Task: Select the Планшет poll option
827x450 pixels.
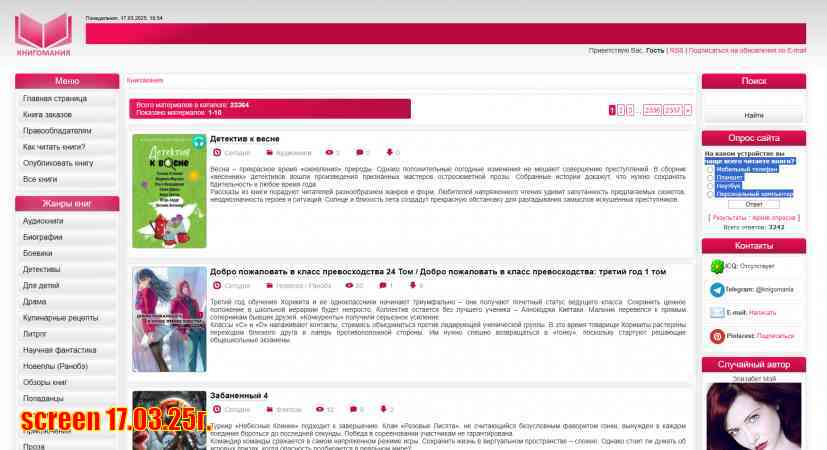Action: point(711,177)
